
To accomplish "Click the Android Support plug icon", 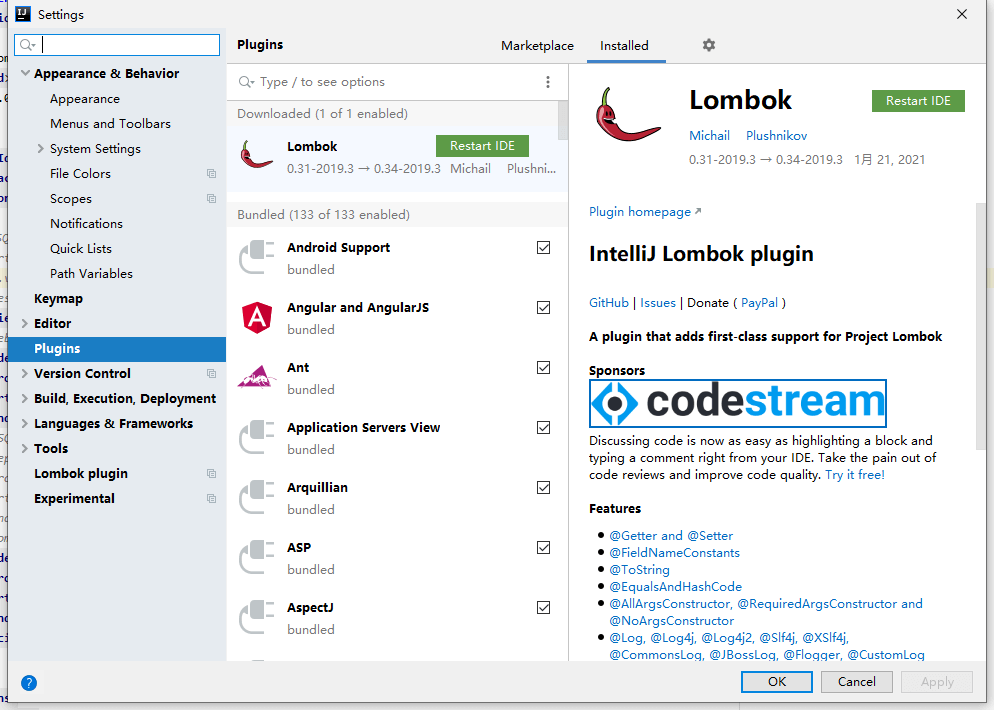I will [256, 257].
